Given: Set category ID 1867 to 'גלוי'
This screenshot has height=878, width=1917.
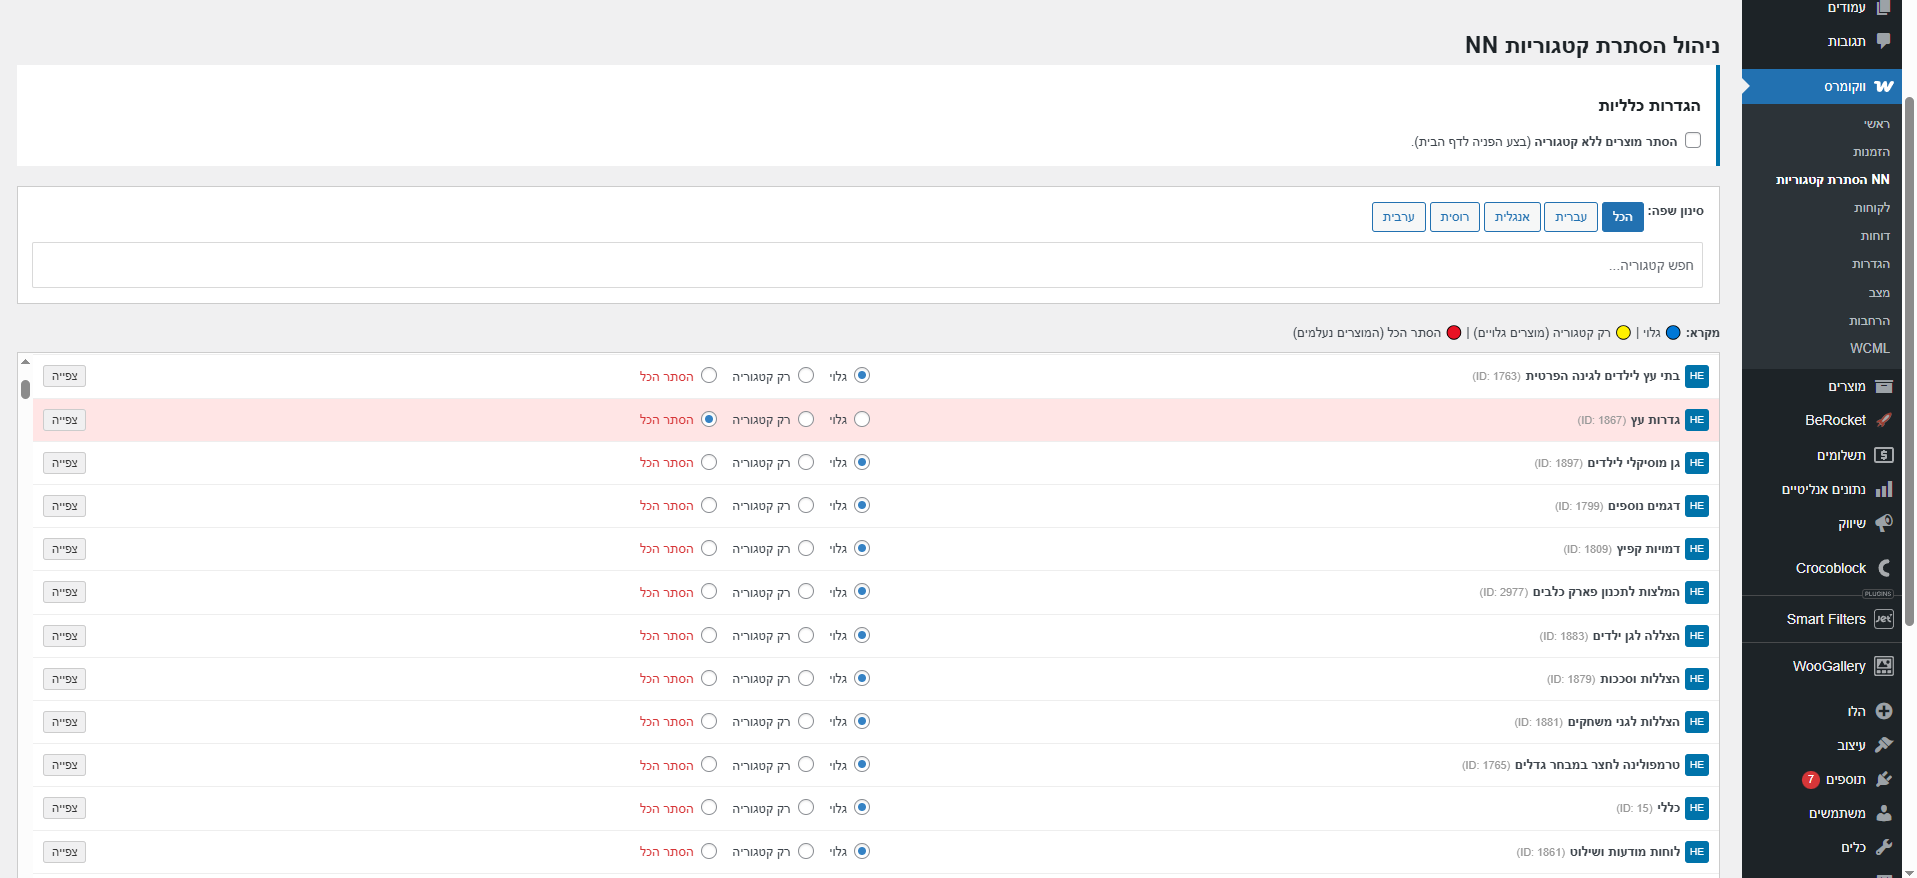Looking at the screenshot, I should pyautogui.click(x=862, y=420).
